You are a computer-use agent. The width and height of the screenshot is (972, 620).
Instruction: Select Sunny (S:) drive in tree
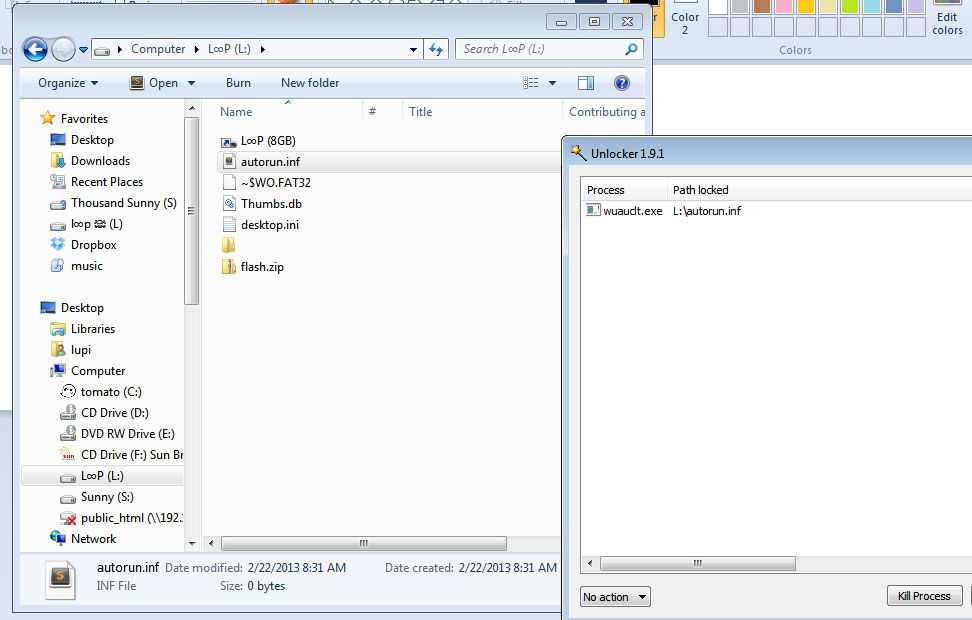[x=107, y=497]
